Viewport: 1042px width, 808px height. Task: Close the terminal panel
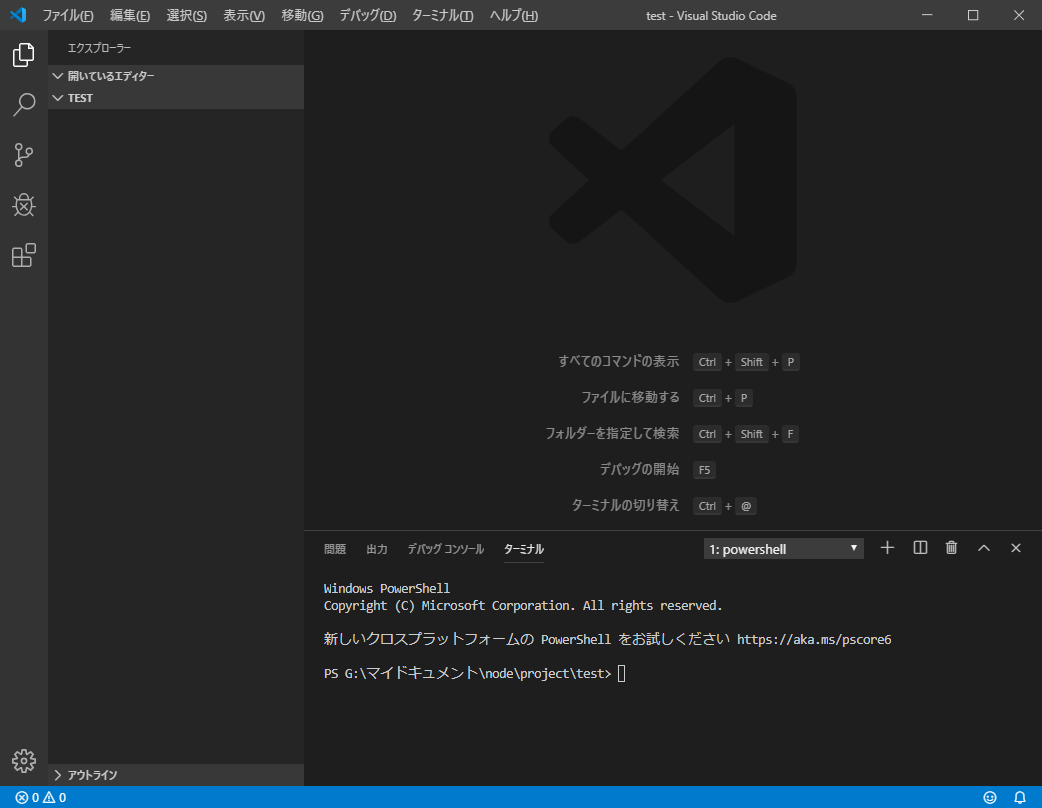coord(1015,548)
